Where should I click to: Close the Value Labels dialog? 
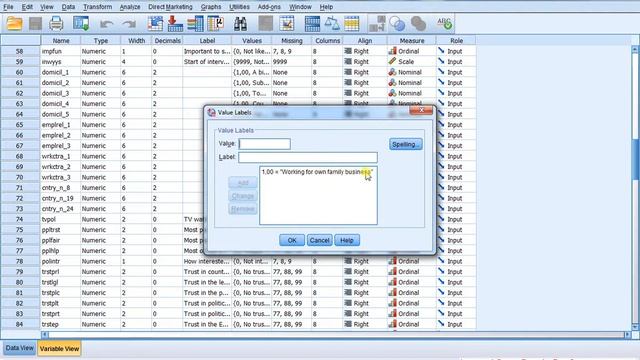coord(420,110)
